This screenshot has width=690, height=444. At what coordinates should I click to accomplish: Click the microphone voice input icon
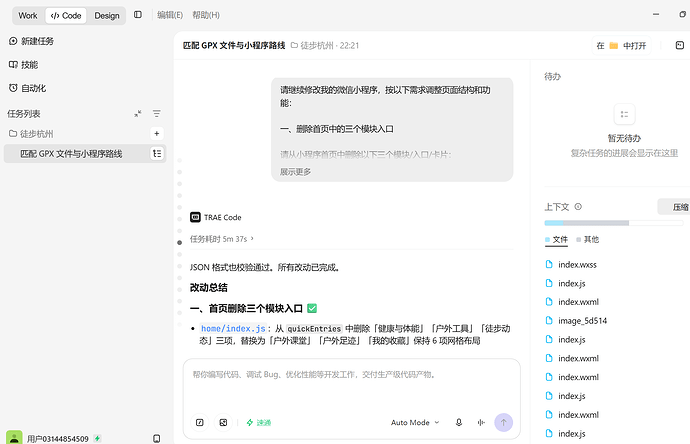459,422
